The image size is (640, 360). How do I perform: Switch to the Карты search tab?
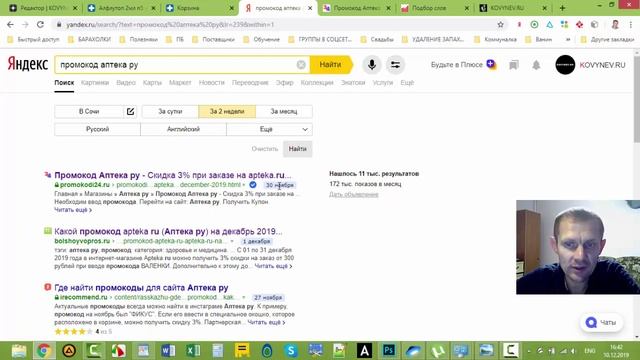[152, 82]
